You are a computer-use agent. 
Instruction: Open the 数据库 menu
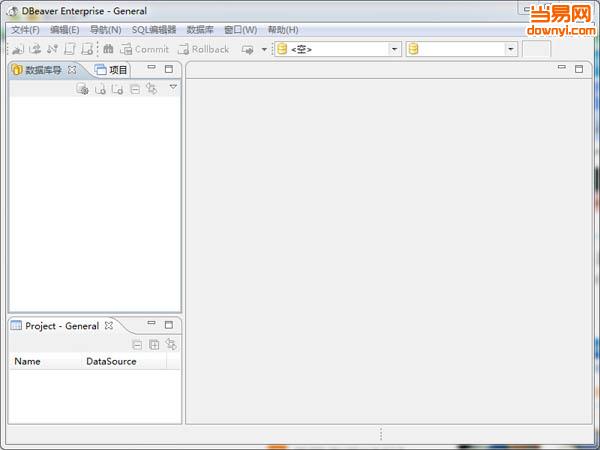click(x=200, y=30)
